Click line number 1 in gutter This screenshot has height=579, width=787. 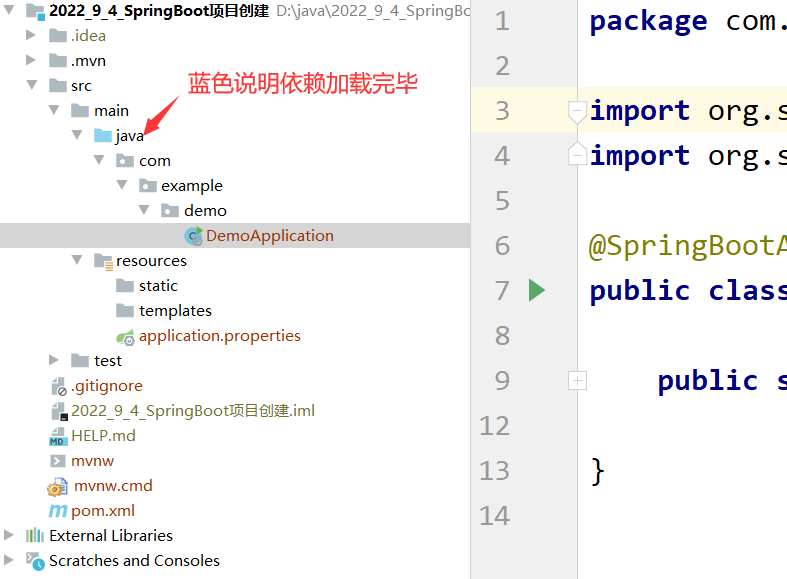coord(502,21)
